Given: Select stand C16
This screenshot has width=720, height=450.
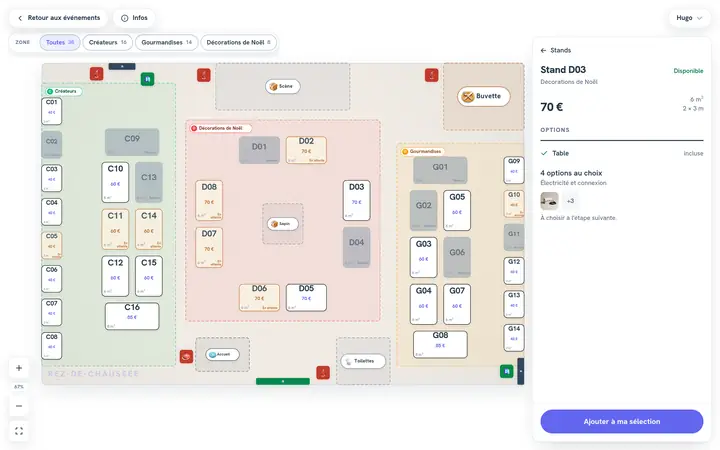Looking at the screenshot, I should click(x=132, y=316).
